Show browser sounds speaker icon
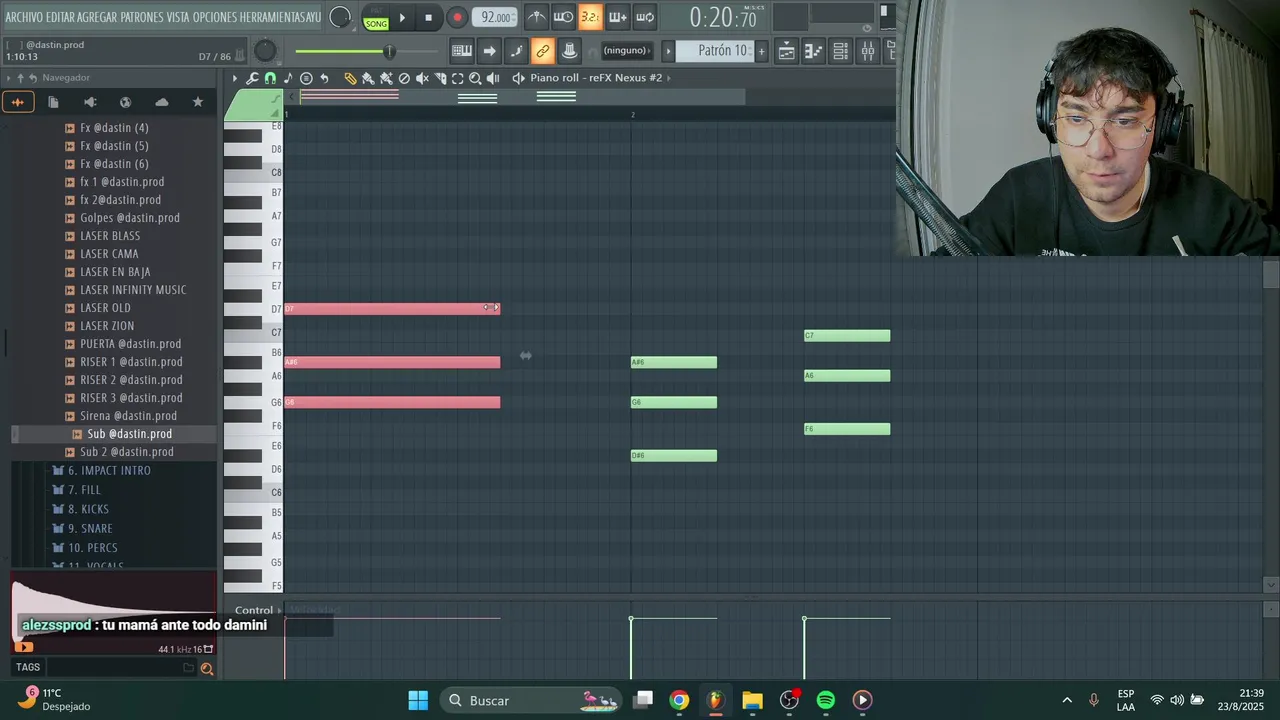This screenshot has height=720, width=1280. [89, 102]
